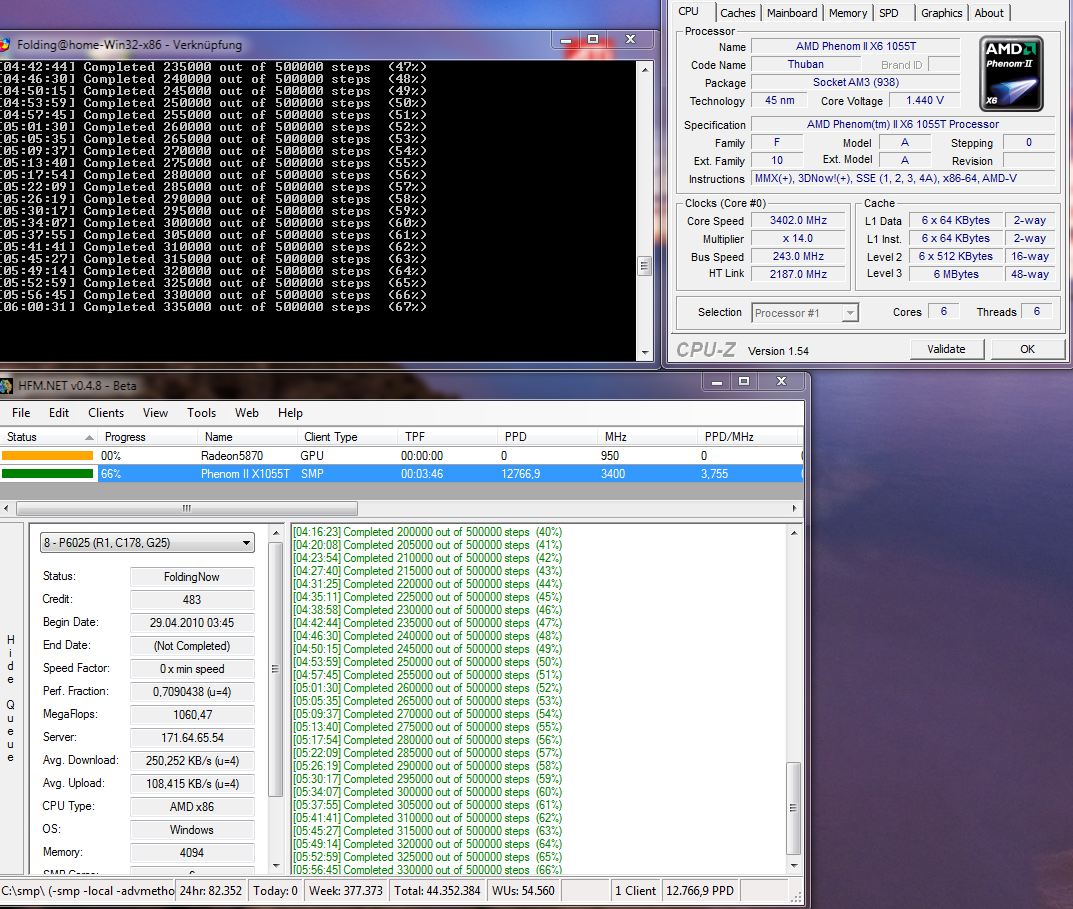Select the Radeon5870 GPU client row

tap(401, 456)
